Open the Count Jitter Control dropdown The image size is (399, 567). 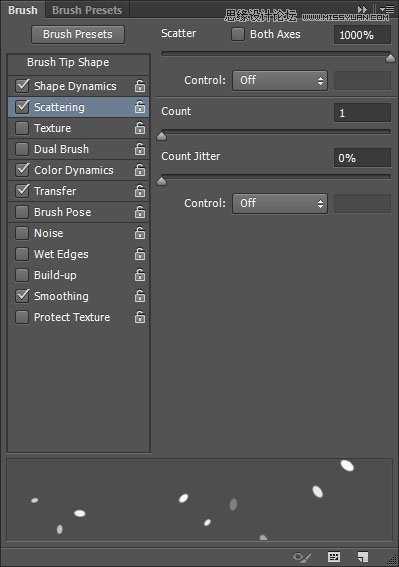(x=280, y=203)
